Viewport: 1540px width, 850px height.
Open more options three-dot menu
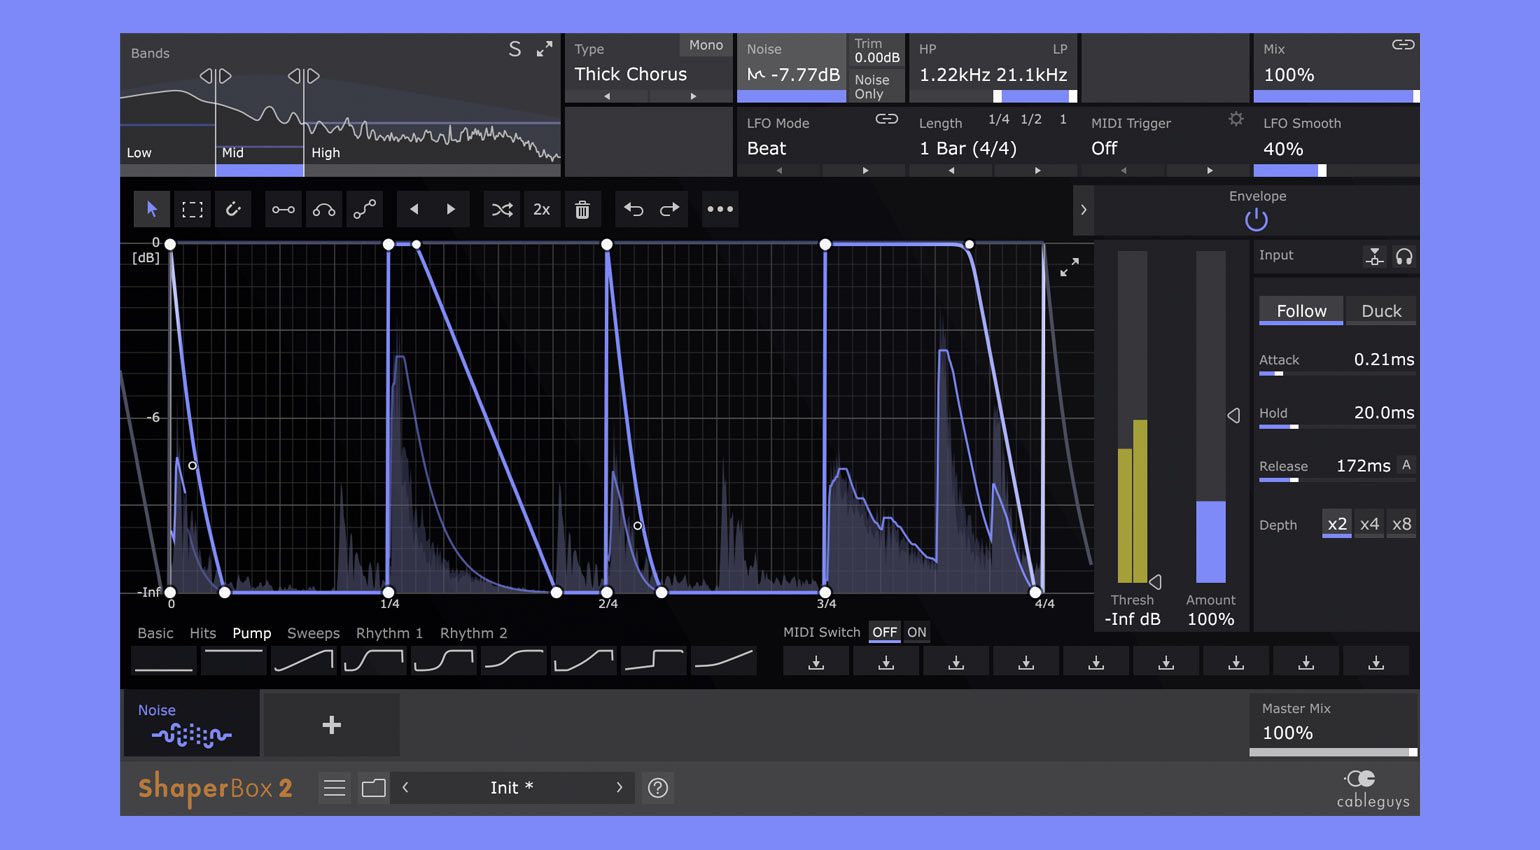point(720,209)
